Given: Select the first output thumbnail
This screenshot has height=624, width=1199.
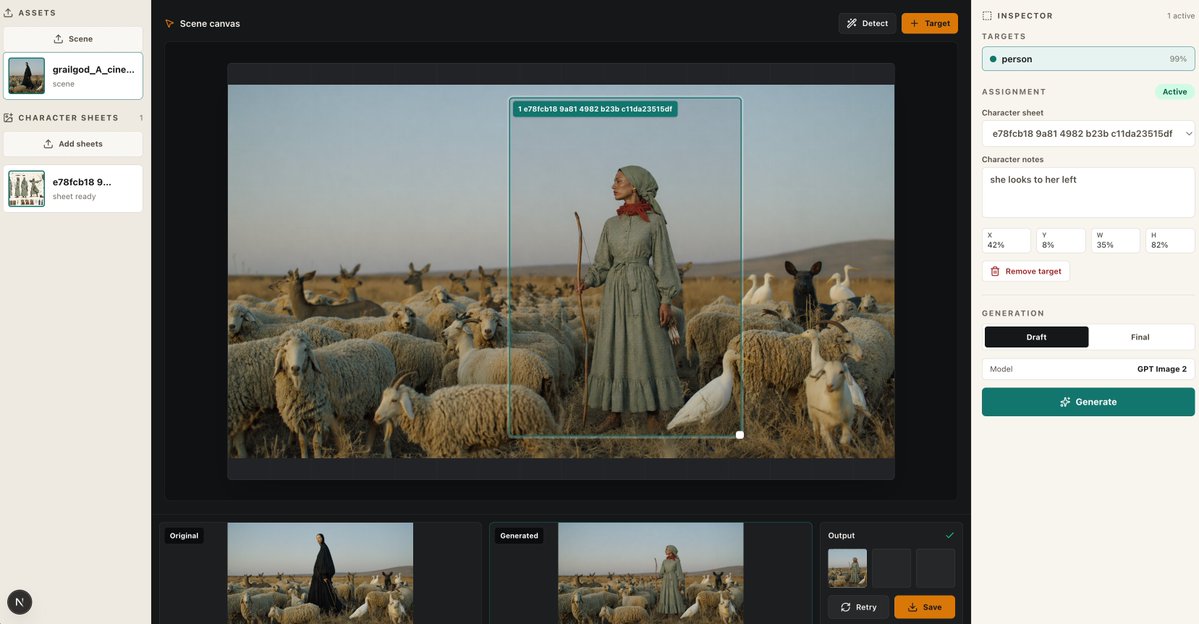Looking at the screenshot, I should click(x=847, y=568).
